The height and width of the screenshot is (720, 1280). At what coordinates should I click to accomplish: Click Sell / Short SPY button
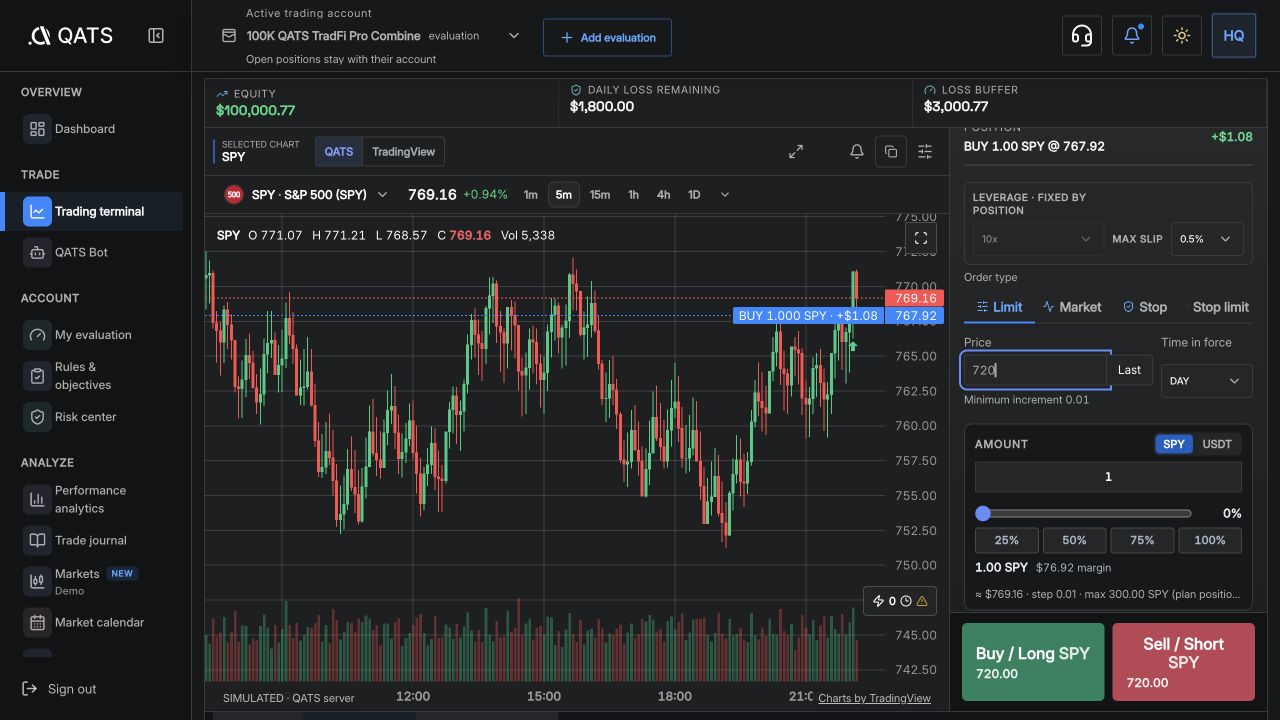coord(1183,662)
